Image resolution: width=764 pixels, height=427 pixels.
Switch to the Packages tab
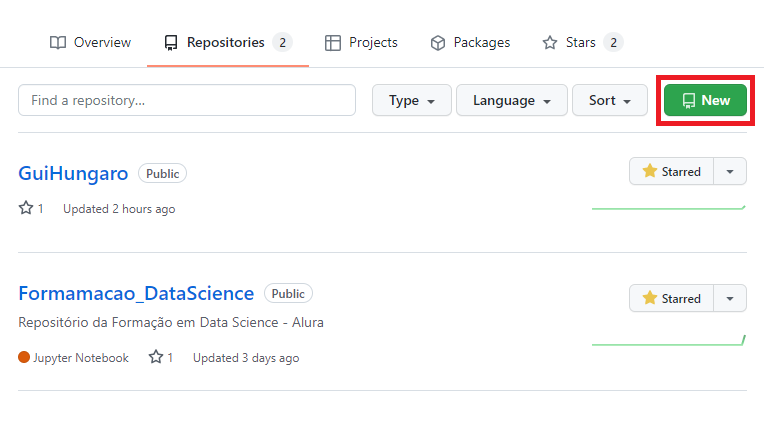(x=470, y=43)
